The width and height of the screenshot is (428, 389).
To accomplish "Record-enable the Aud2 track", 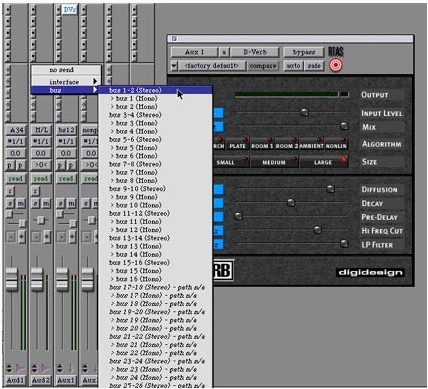I will pos(36,191).
